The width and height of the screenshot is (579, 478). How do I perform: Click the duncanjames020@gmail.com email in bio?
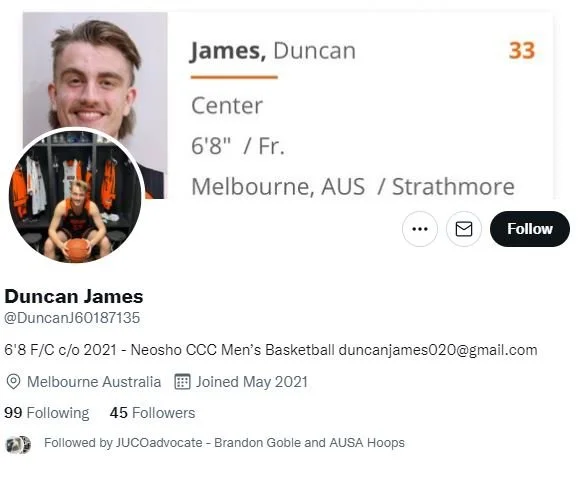pyautogui.click(x=438, y=350)
